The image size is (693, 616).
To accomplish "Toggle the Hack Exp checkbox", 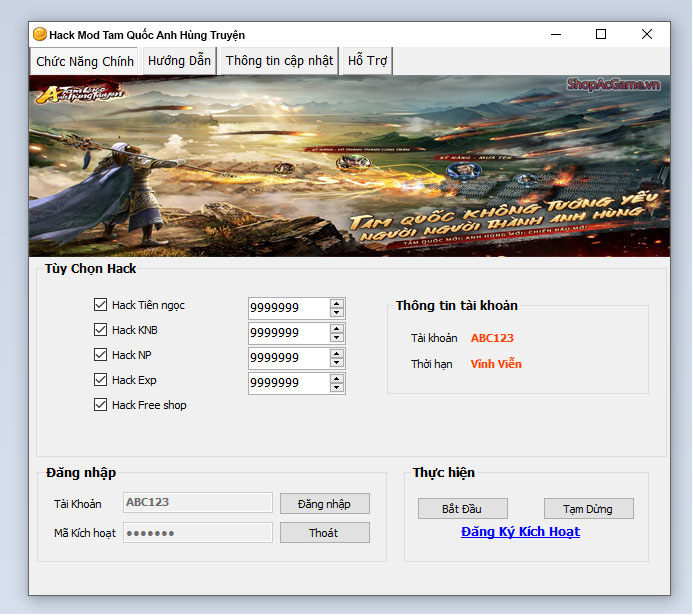I will point(100,380).
